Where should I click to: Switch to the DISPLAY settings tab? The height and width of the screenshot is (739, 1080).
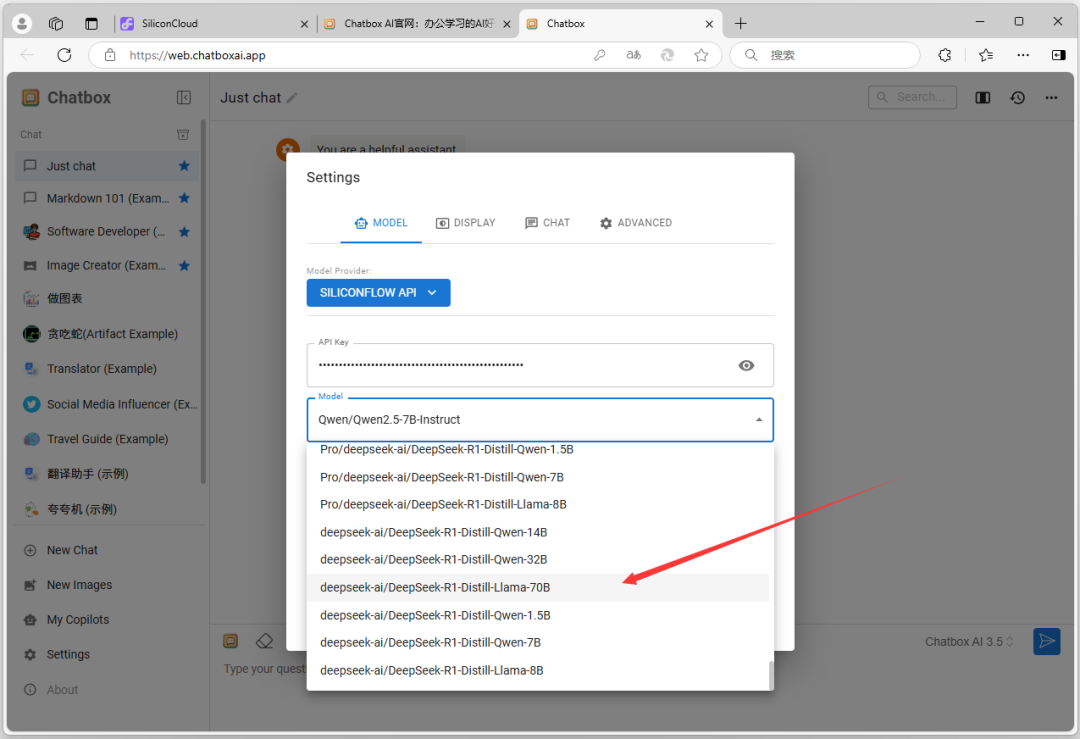(466, 223)
